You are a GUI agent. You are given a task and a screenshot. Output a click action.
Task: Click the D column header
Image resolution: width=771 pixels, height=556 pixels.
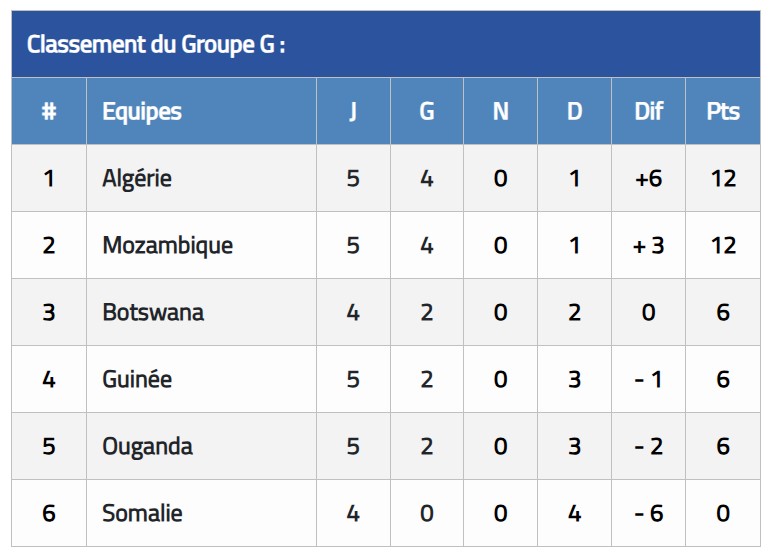(574, 111)
